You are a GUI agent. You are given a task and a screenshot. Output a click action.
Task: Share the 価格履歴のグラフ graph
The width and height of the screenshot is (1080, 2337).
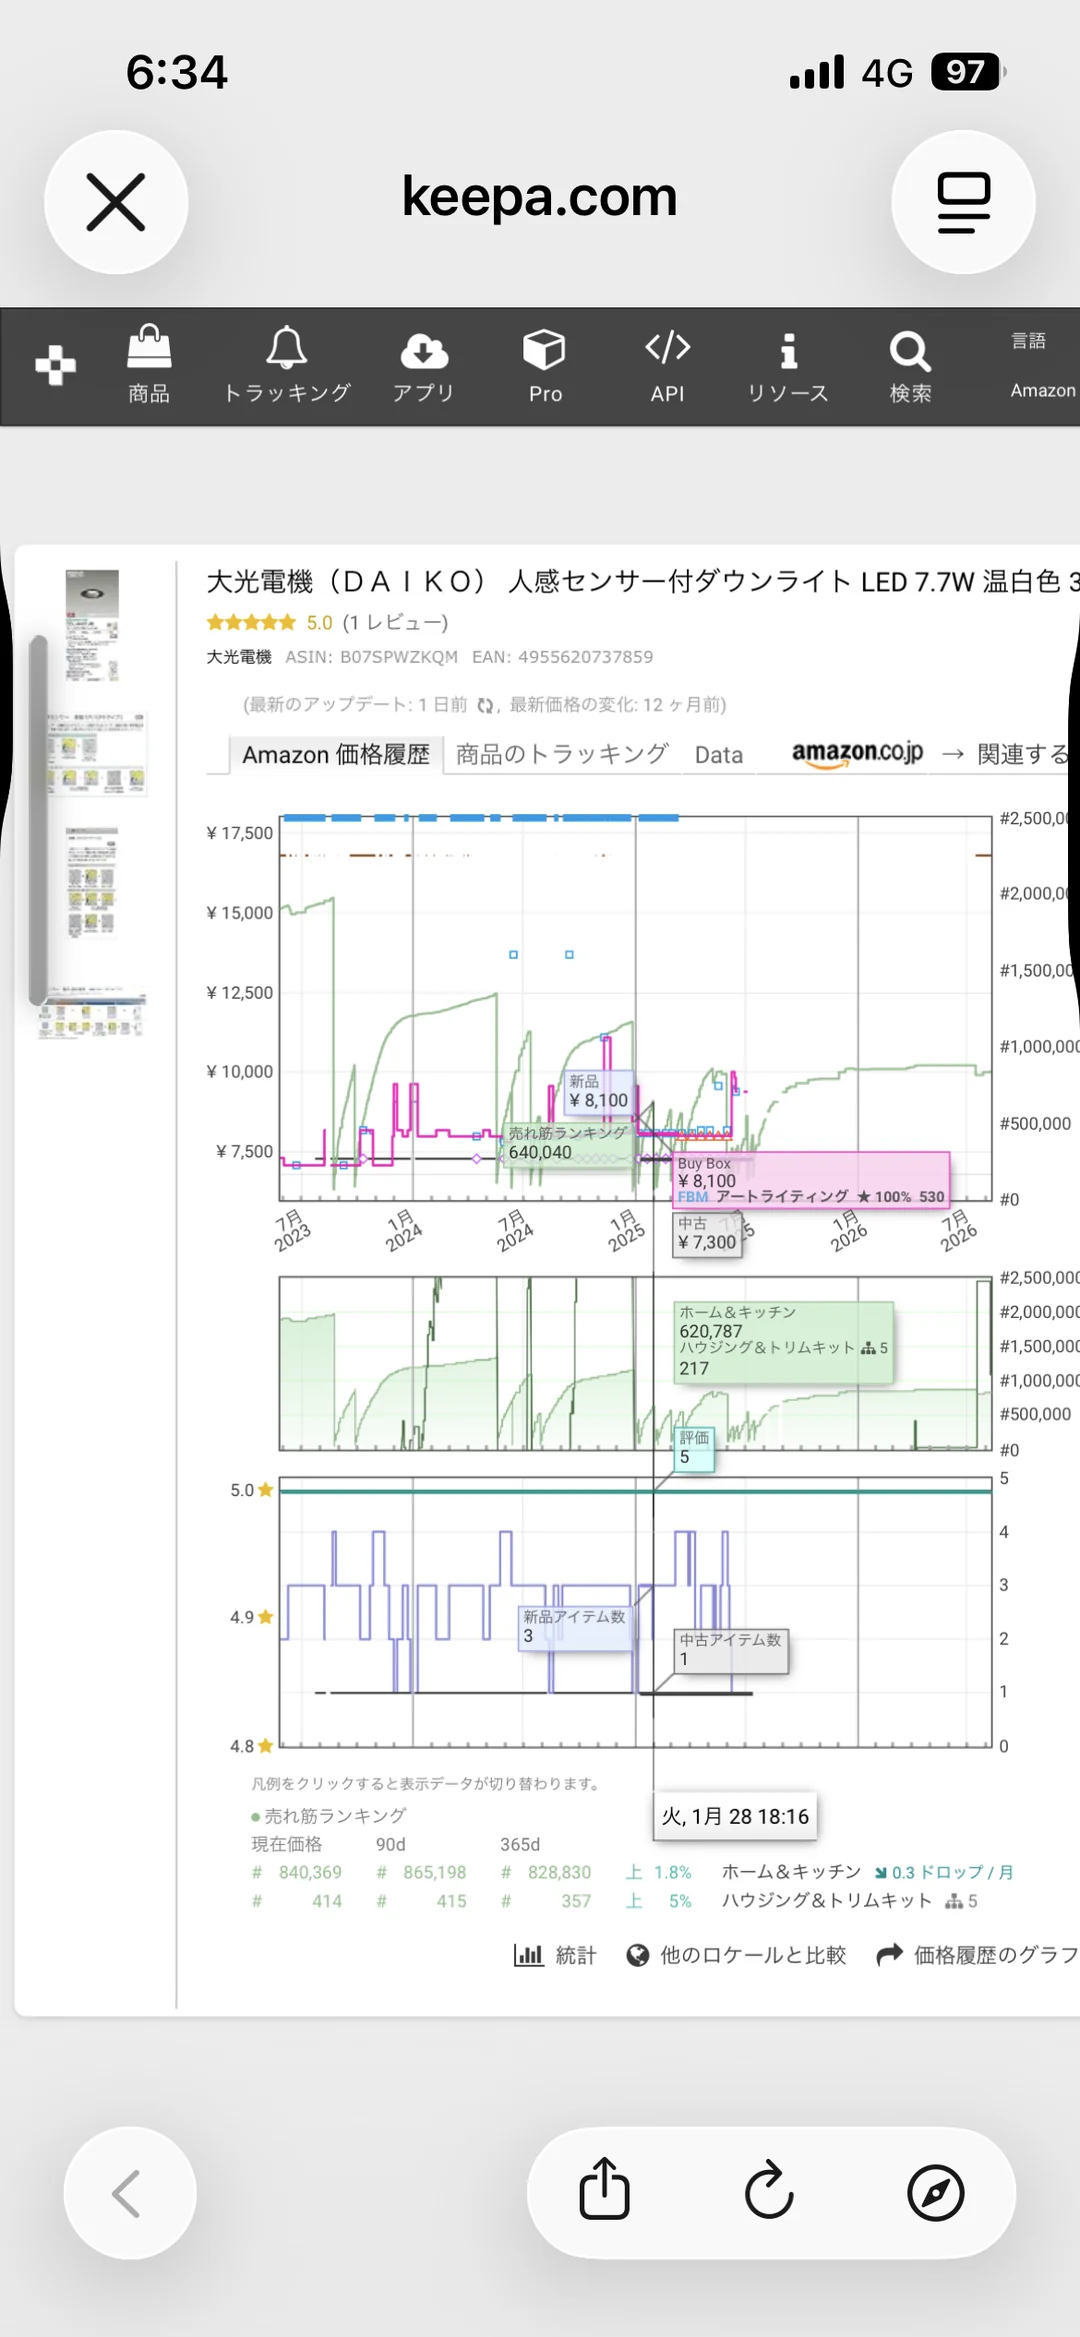click(x=977, y=1955)
